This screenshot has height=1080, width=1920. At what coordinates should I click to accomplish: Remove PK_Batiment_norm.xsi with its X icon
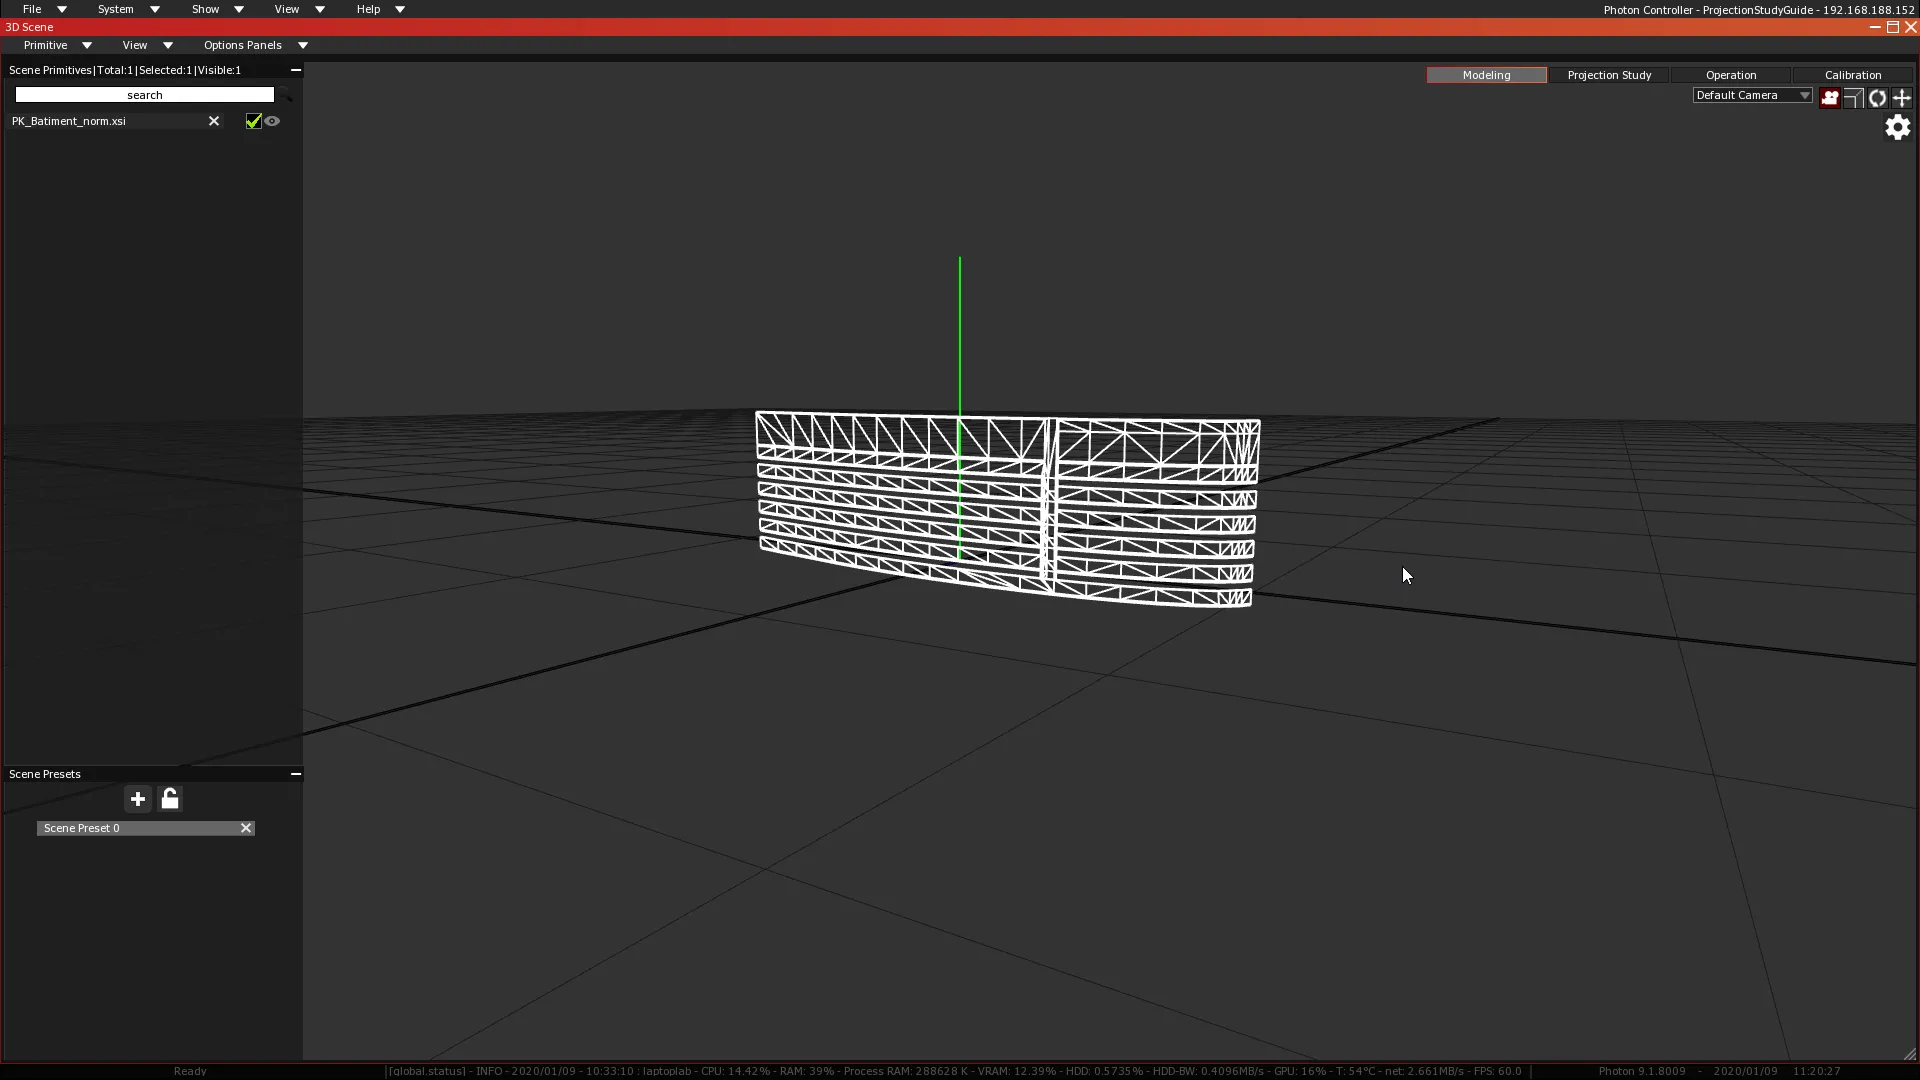[213, 121]
